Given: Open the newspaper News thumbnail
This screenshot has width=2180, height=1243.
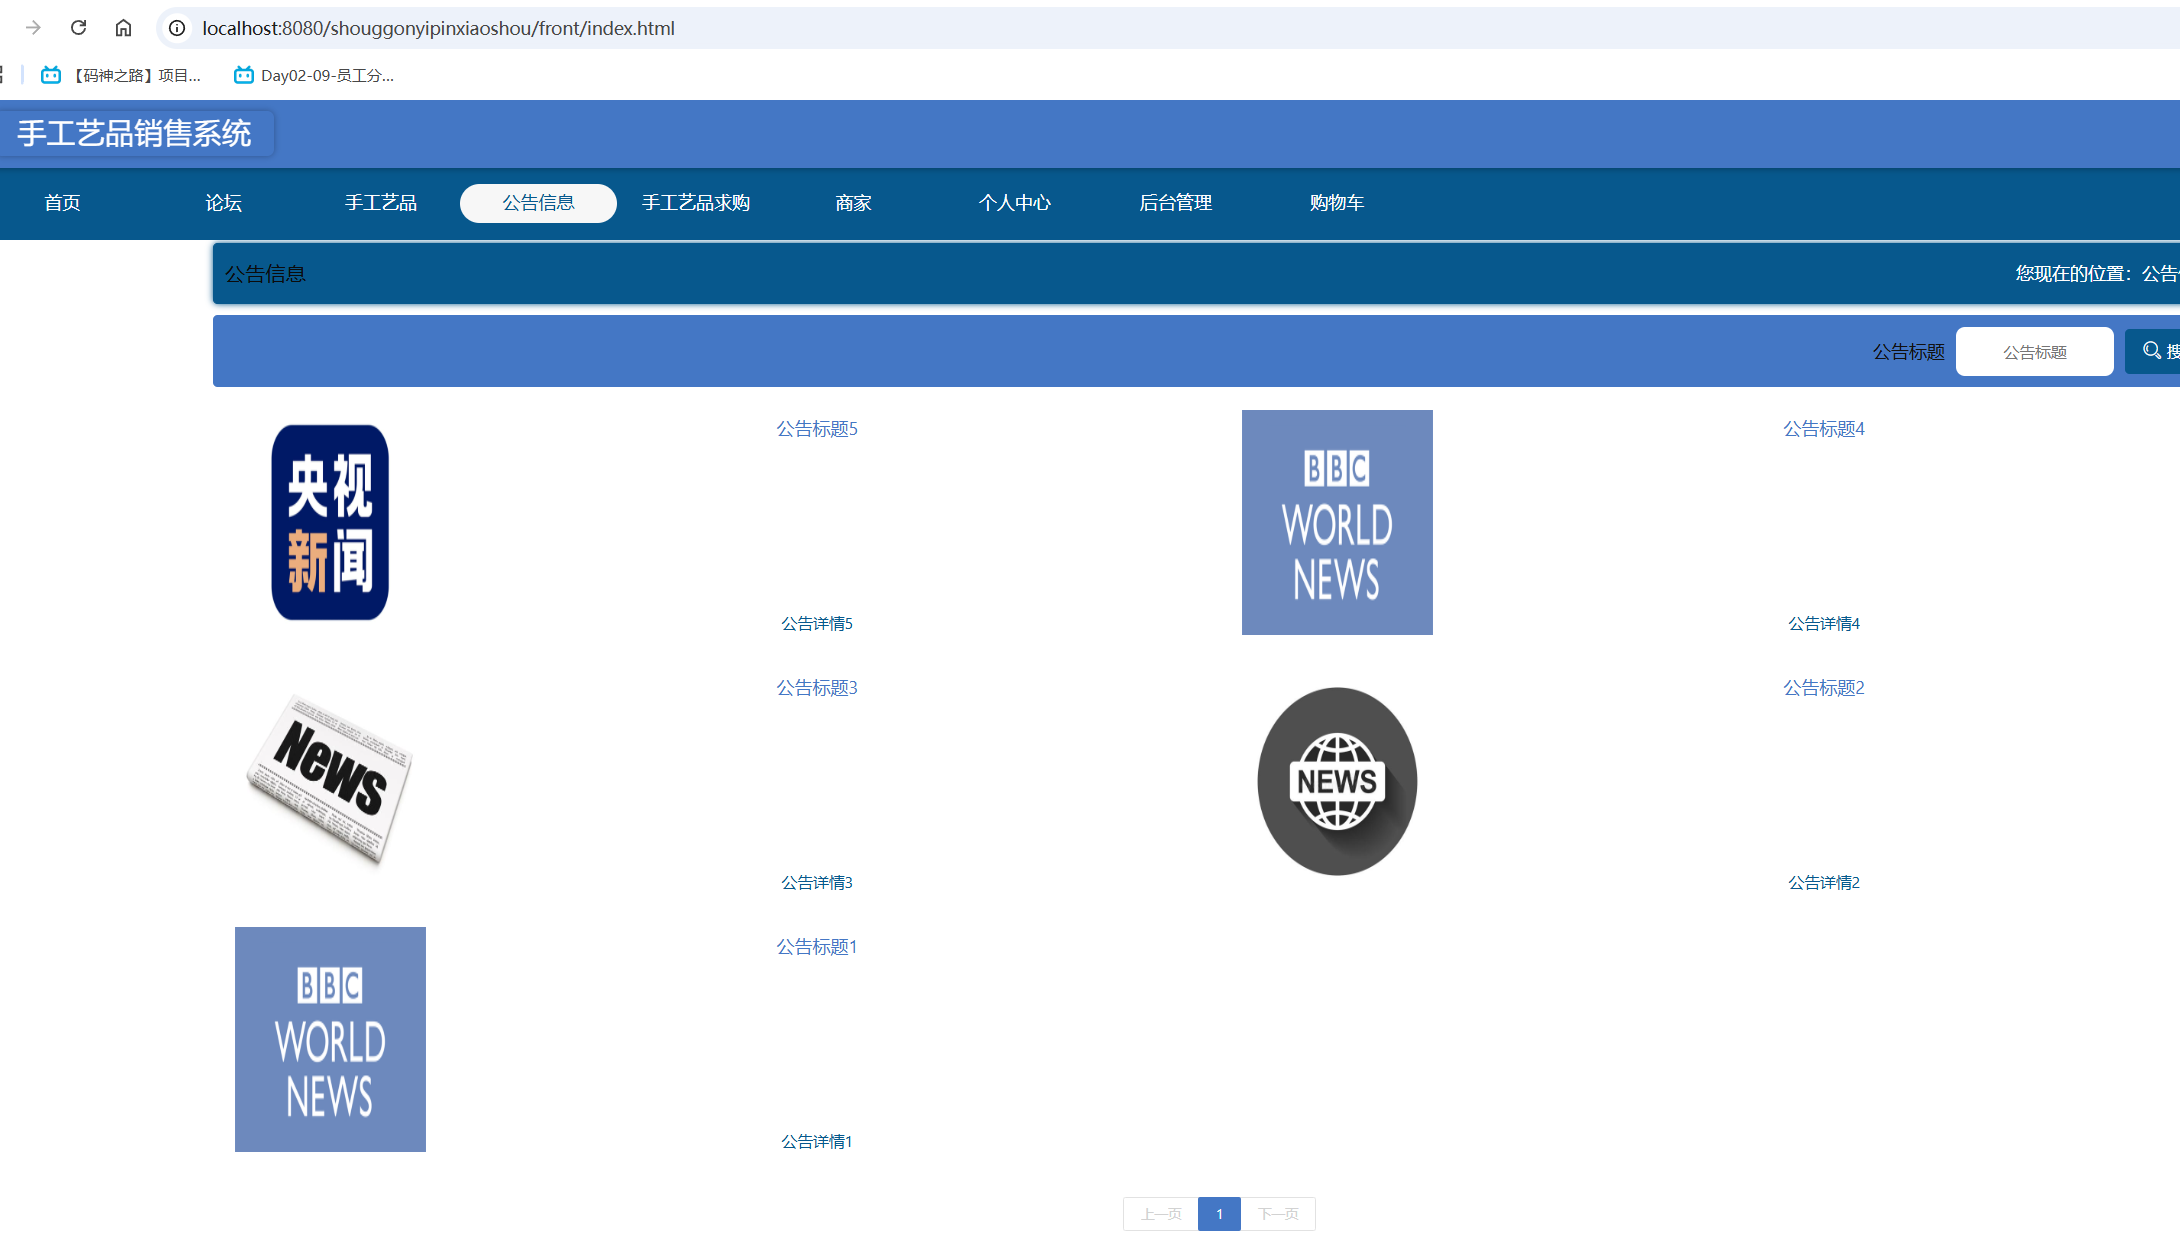Looking at the screenshot, I should (330, 779).
